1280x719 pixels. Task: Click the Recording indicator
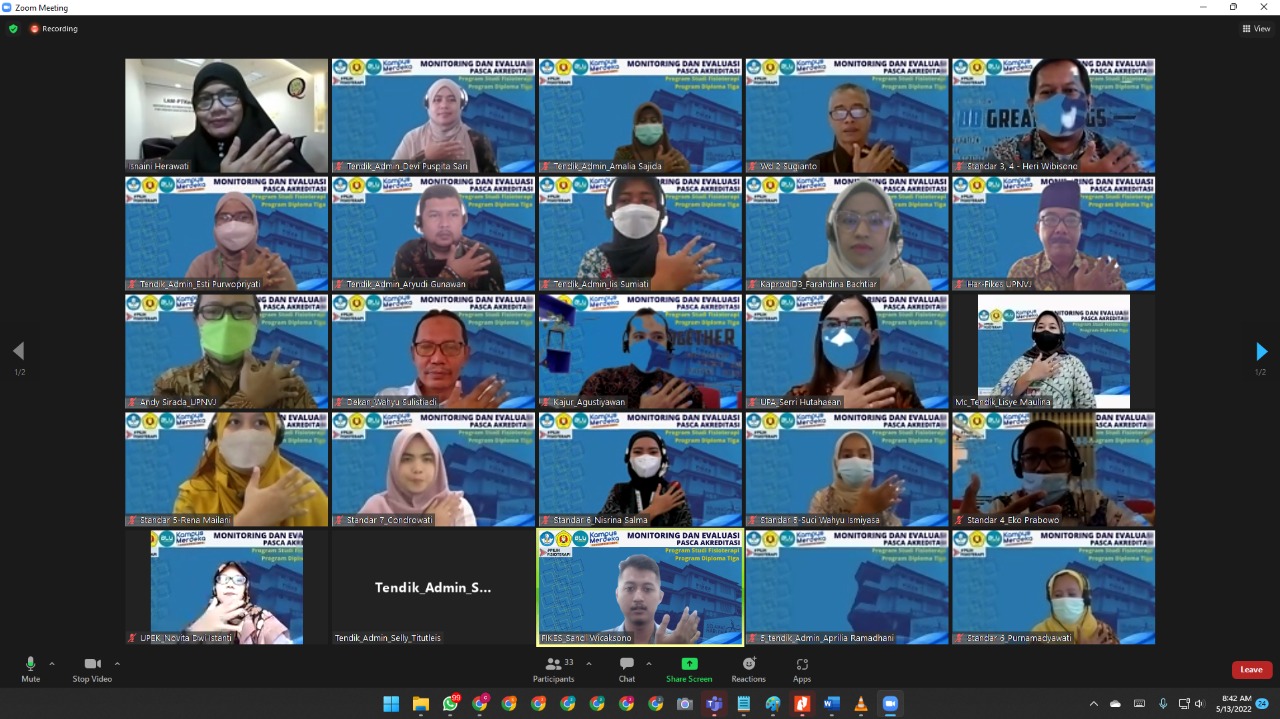(54, 29)
